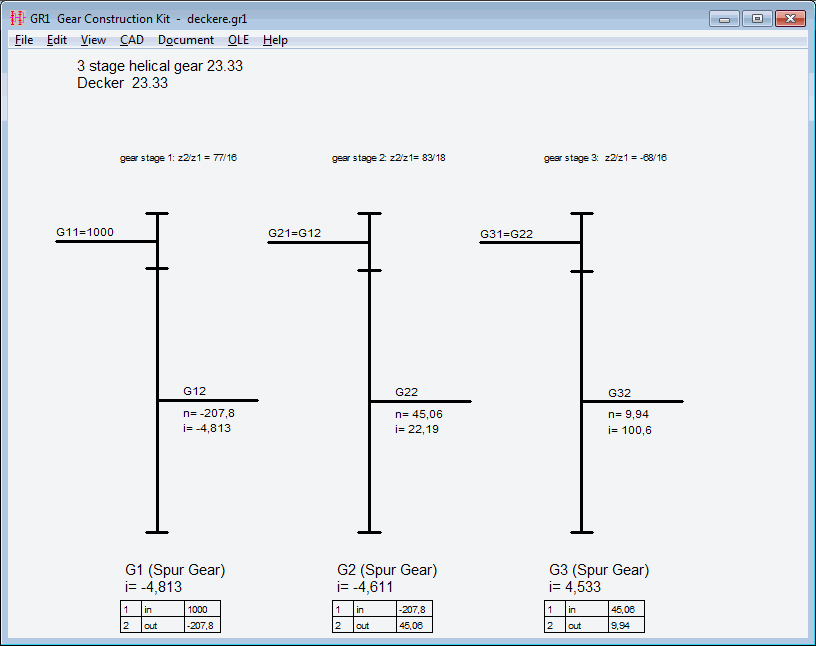Select the G11=1000 input shaft label

pos(85,233)
